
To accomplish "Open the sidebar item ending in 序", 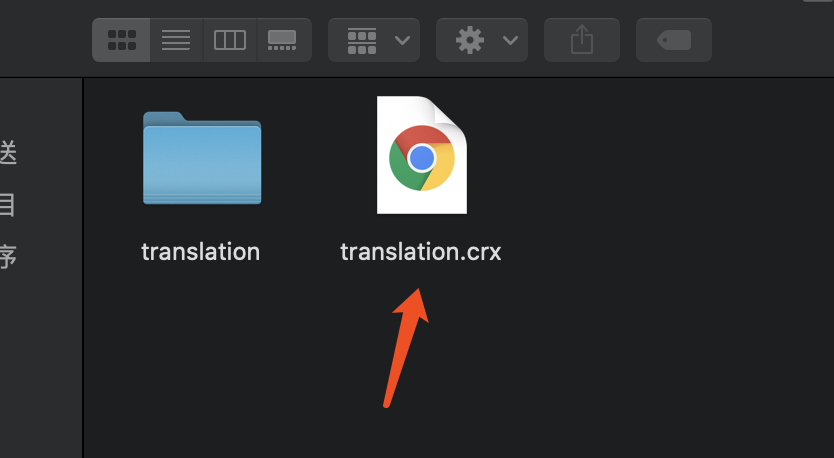I will pyautogui.click(x=8, y=257).
